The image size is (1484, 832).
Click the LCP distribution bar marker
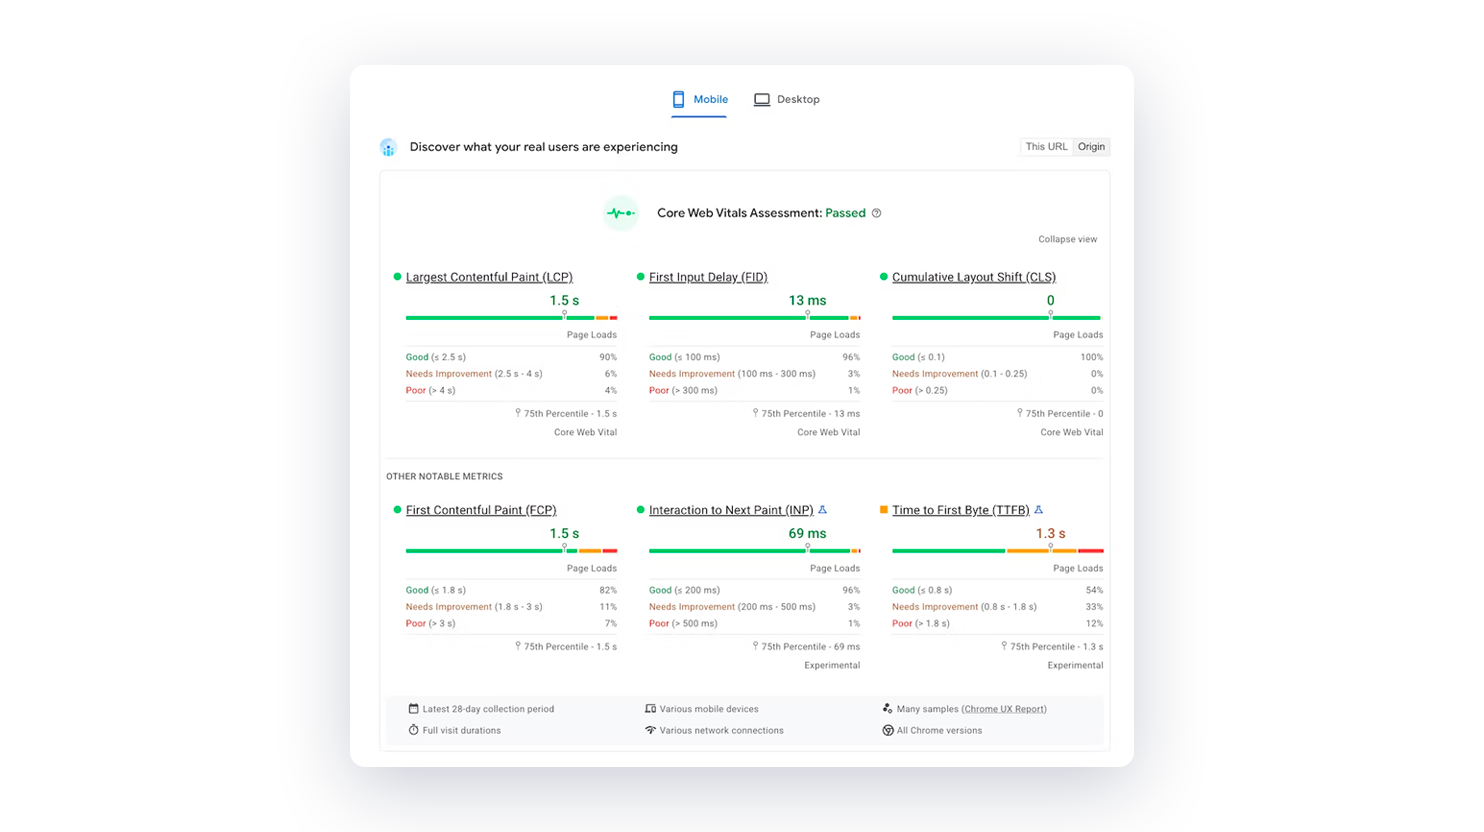pyautogui.click(x=564, y=316)
